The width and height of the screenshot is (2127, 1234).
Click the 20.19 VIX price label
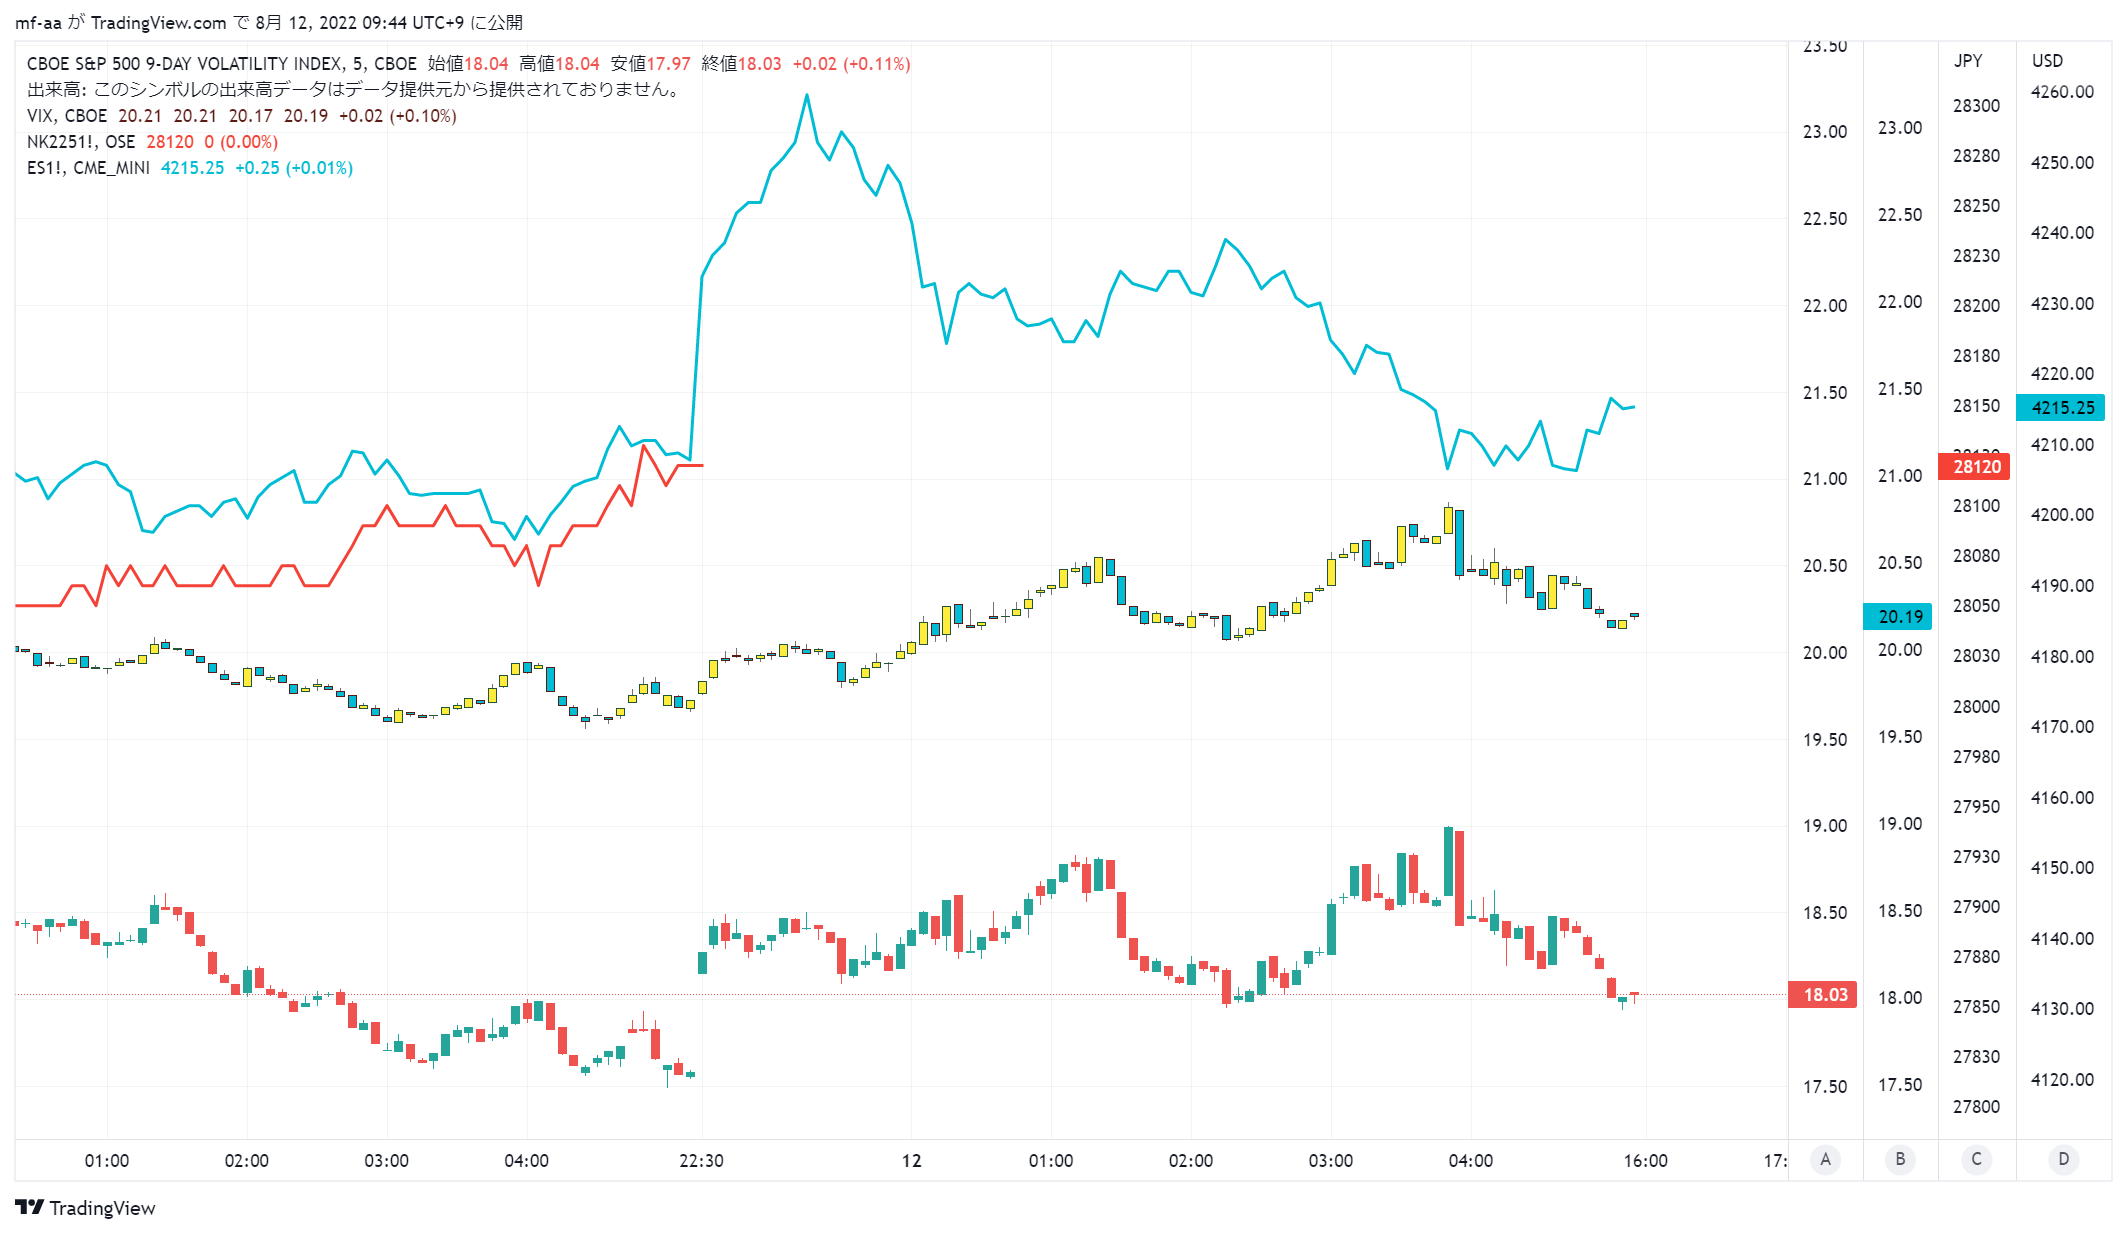pyautogui.click(x=1898, y=616)
